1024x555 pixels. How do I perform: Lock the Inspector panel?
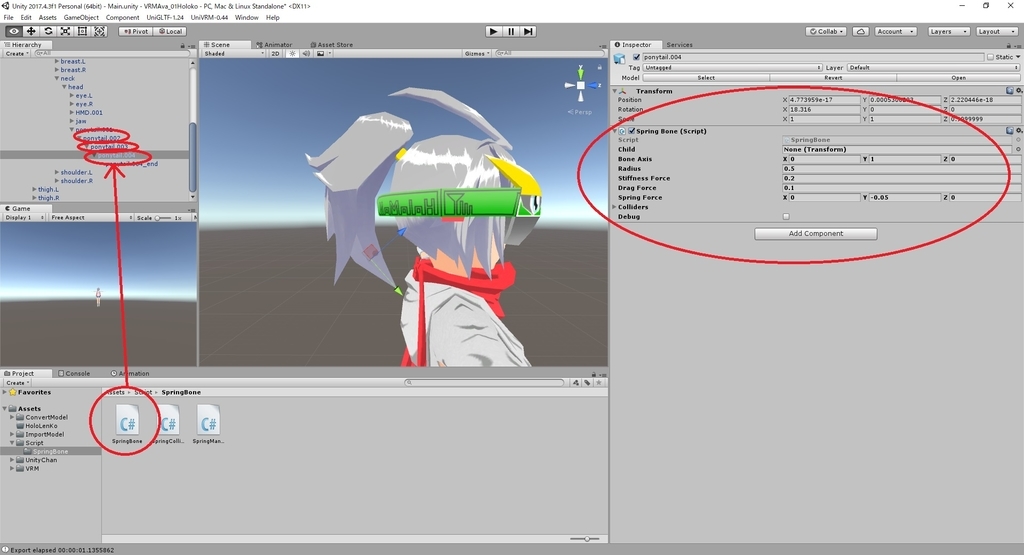pos(1009,45)
